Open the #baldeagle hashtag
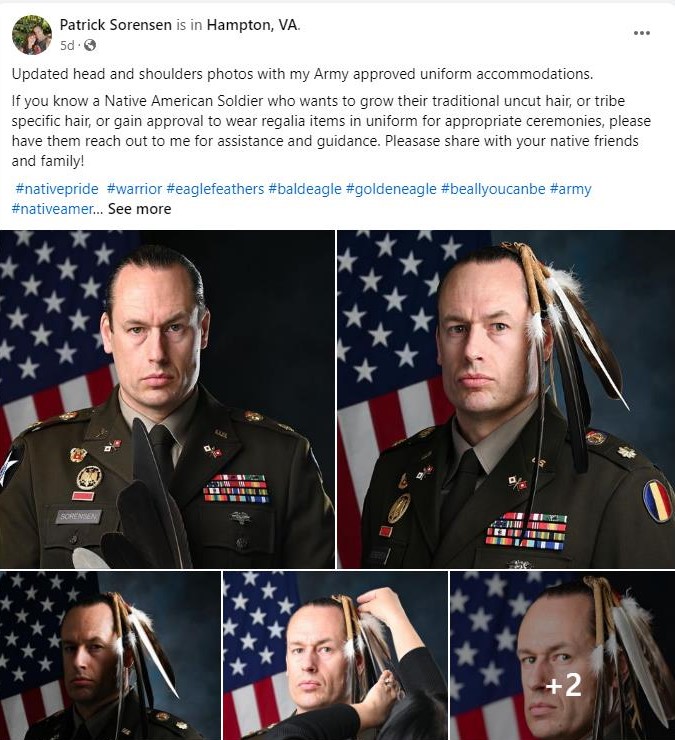This screenshot has width=675, height=740. click(x=305, y=189)
